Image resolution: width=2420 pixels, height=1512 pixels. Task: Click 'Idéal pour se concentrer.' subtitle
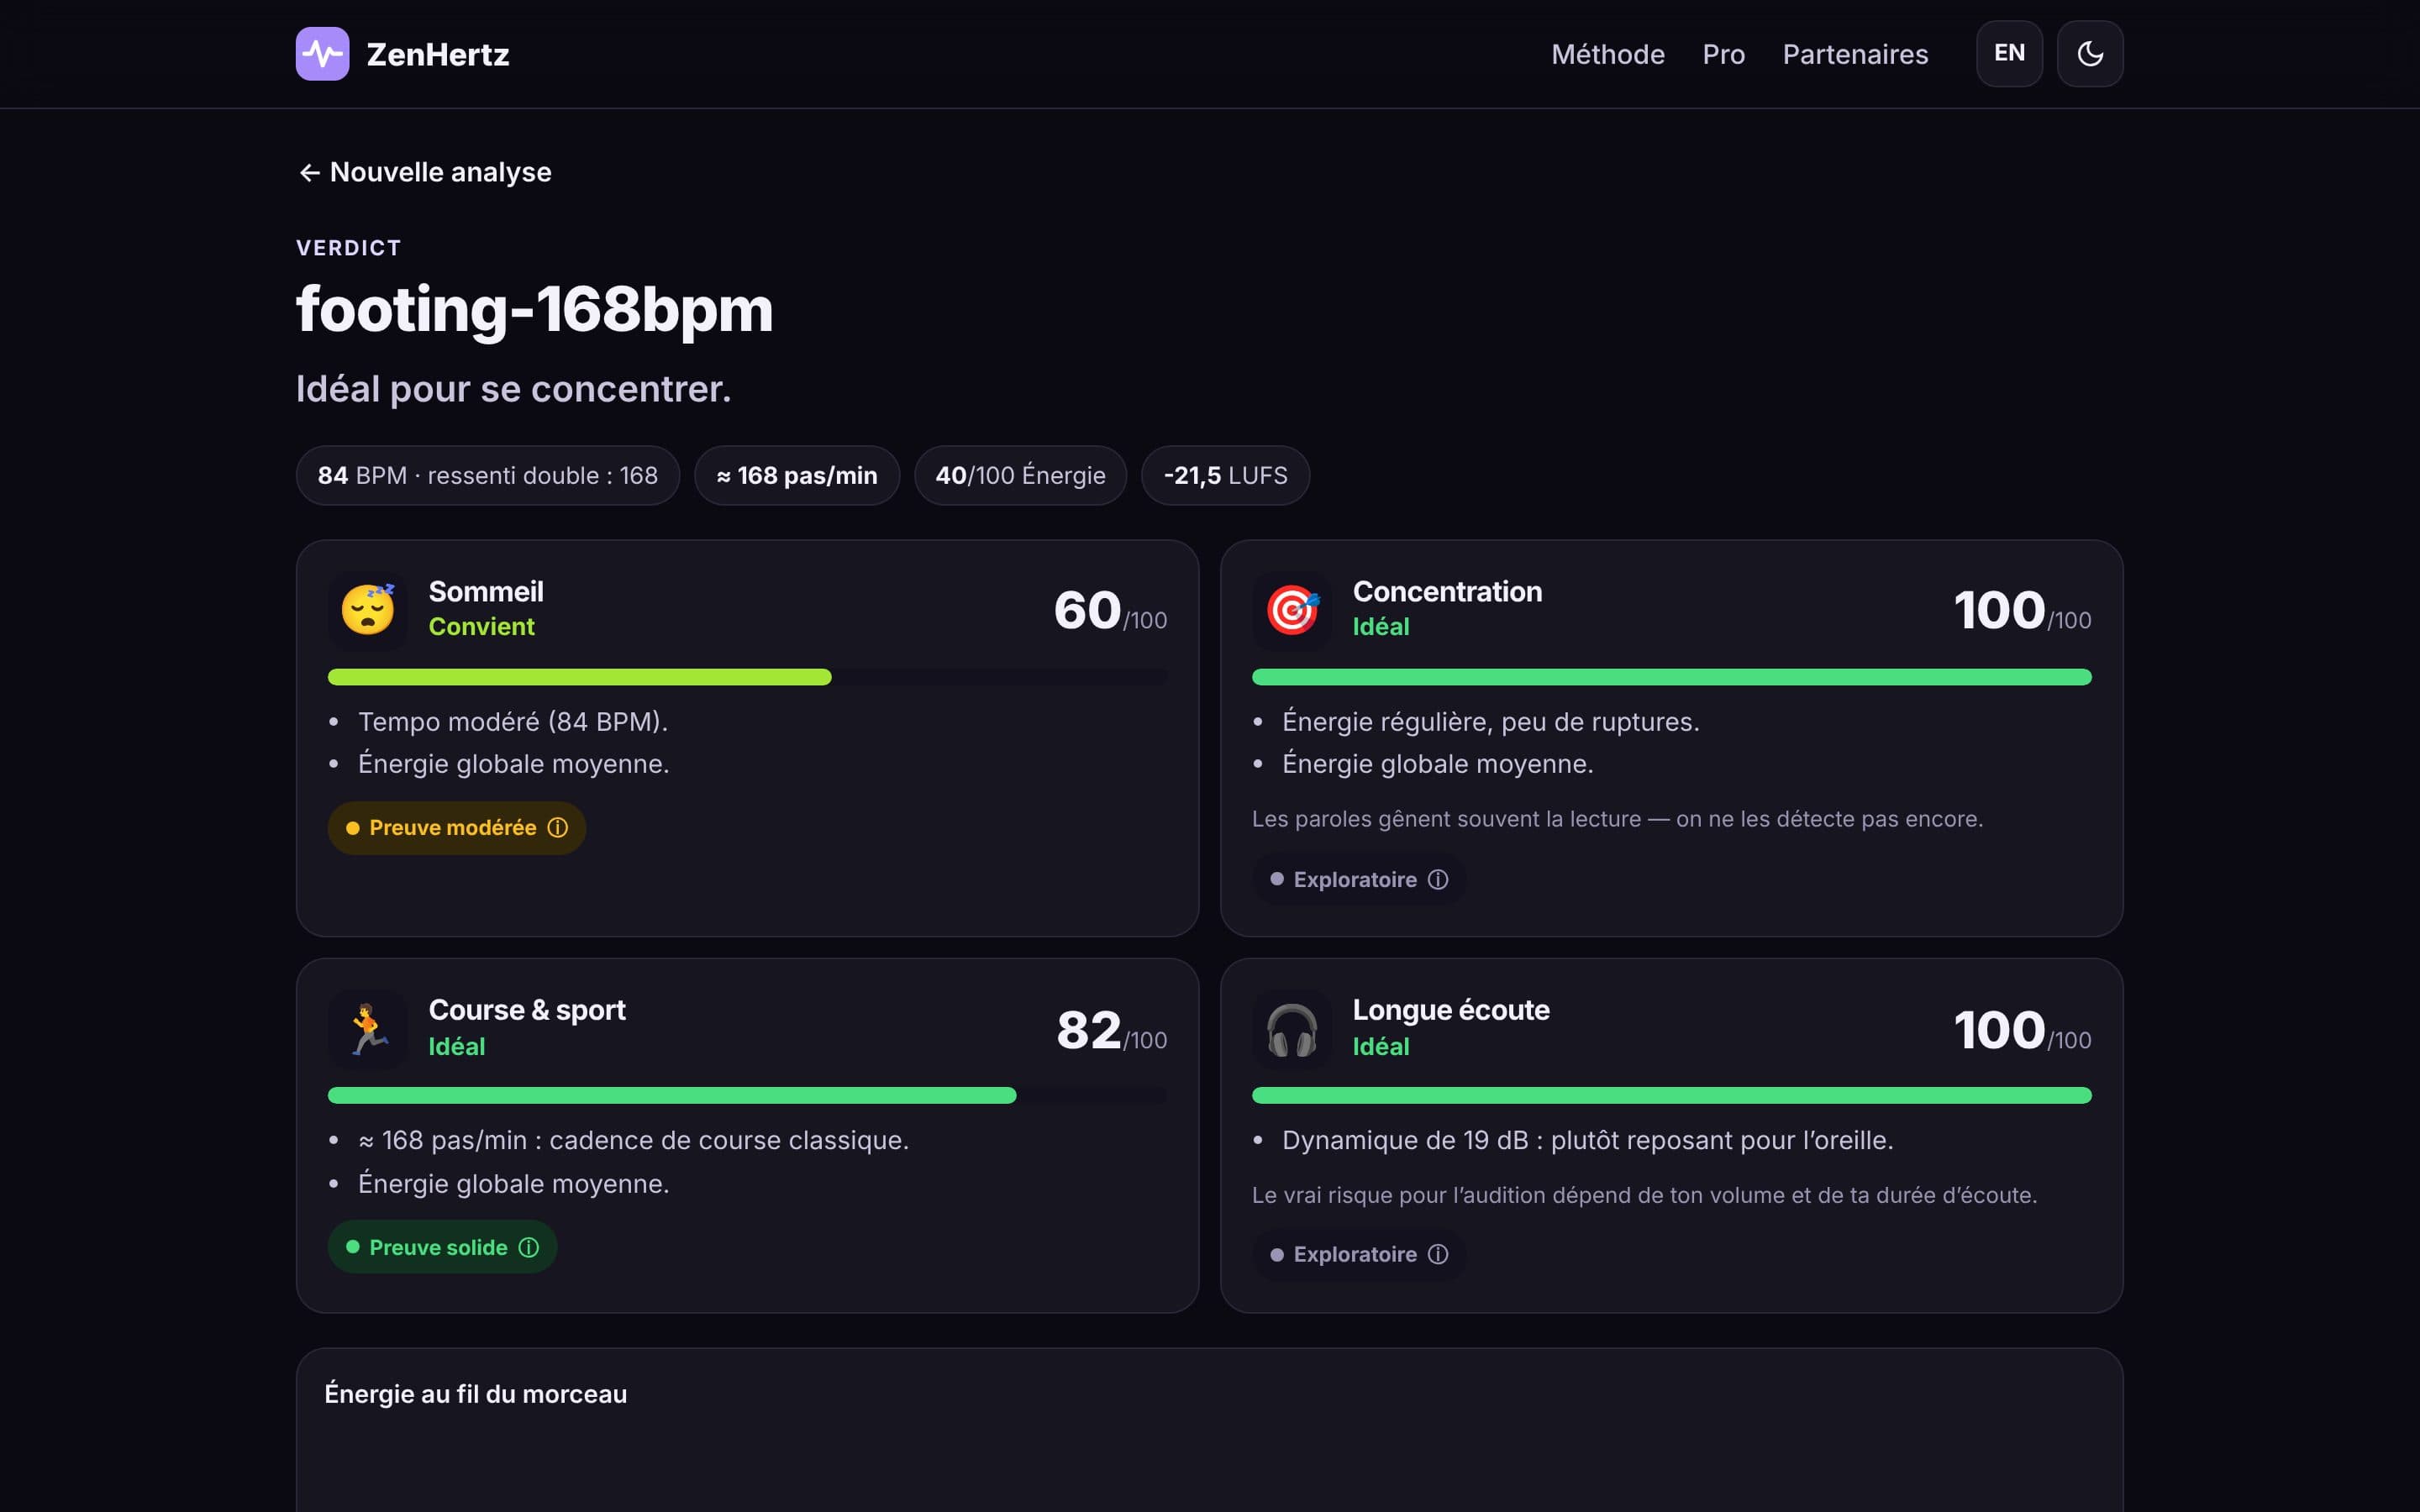coord(514,389)
